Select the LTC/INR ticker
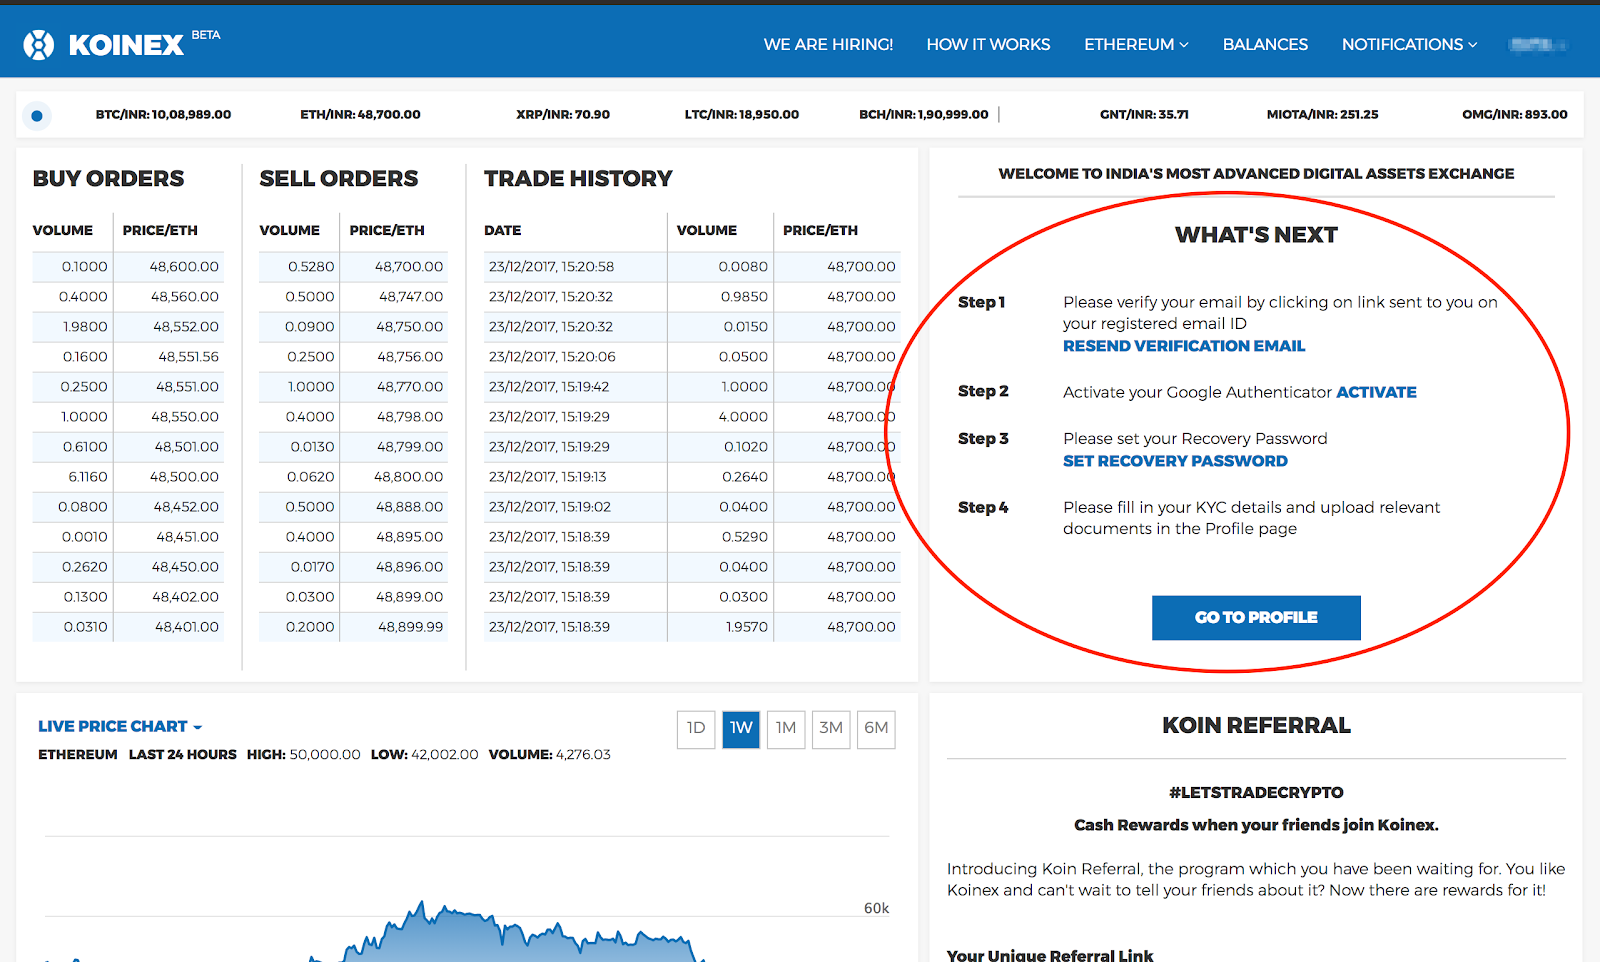Viewport: 1600px width, 962px height. pyautogui.click(x=742, y=115)
